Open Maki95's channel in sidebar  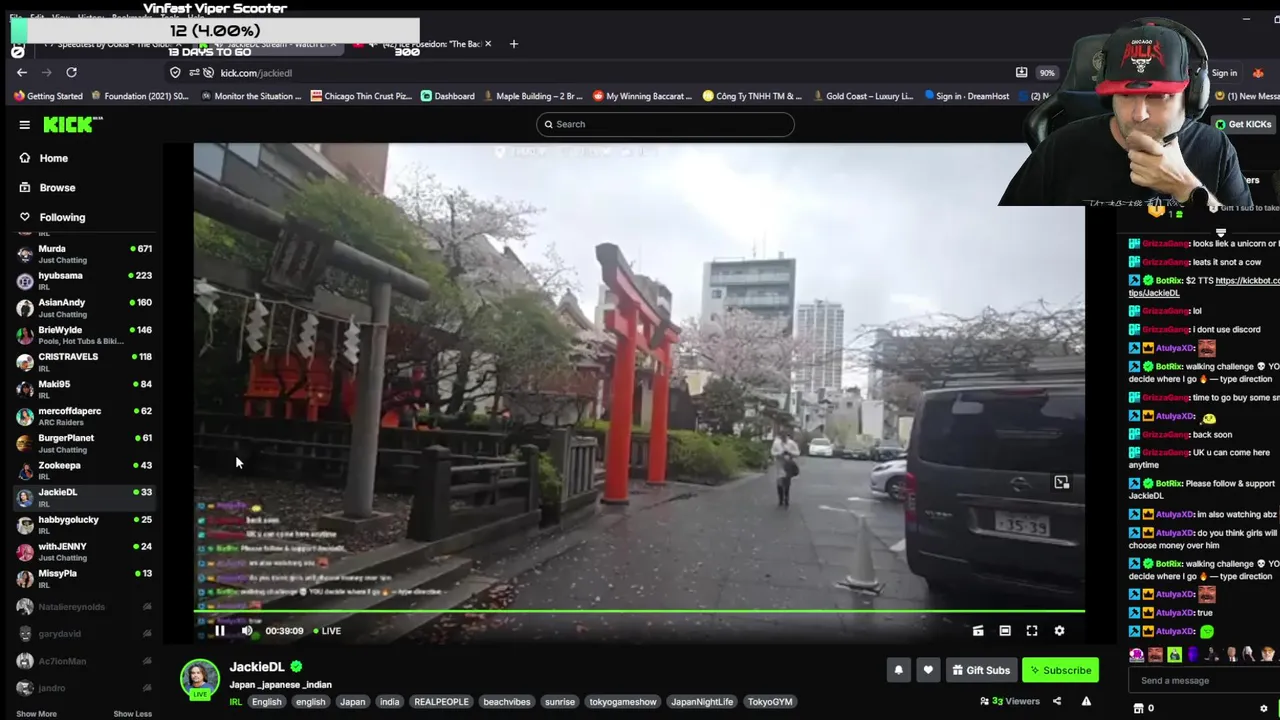coord(84,388)
